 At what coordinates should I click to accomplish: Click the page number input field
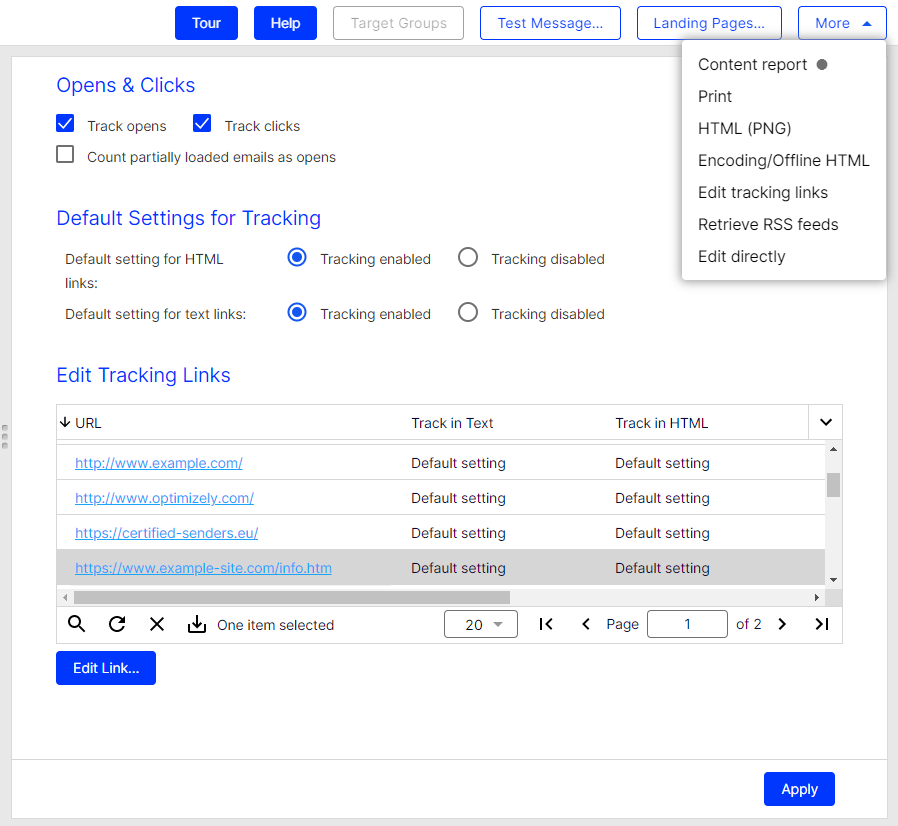point(687,624)
